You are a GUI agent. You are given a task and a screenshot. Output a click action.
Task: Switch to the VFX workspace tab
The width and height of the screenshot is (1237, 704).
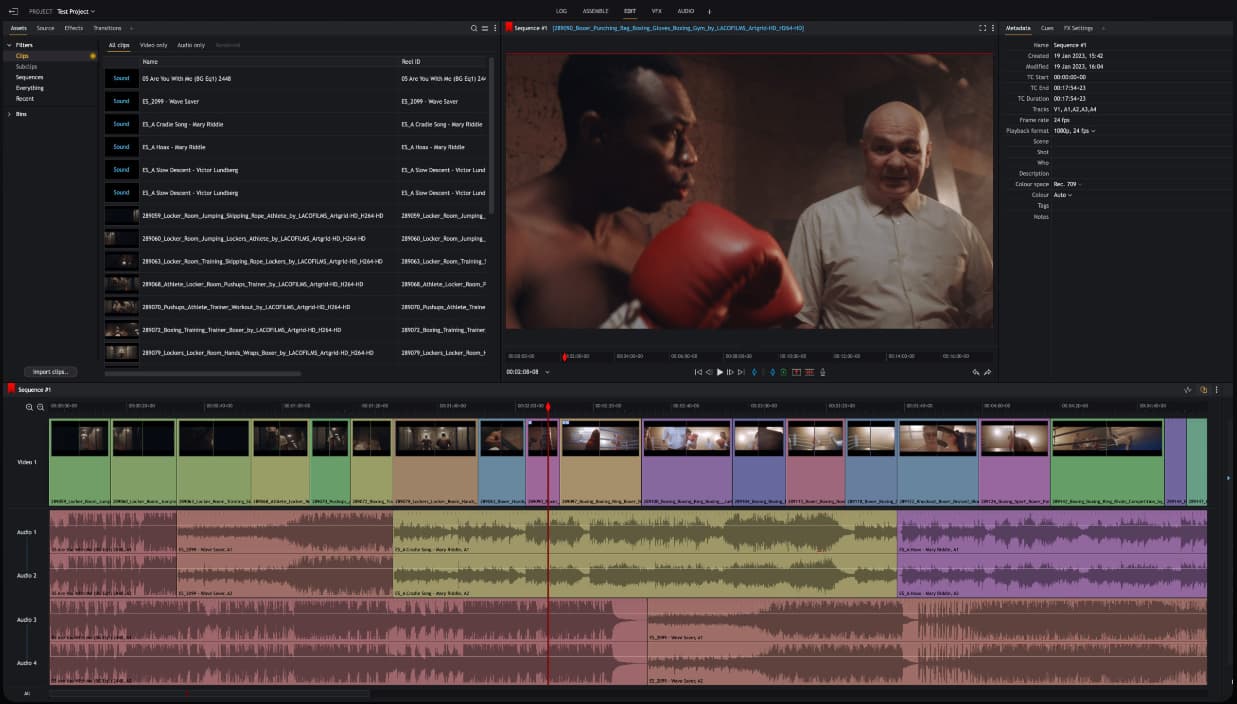[657, 11]
